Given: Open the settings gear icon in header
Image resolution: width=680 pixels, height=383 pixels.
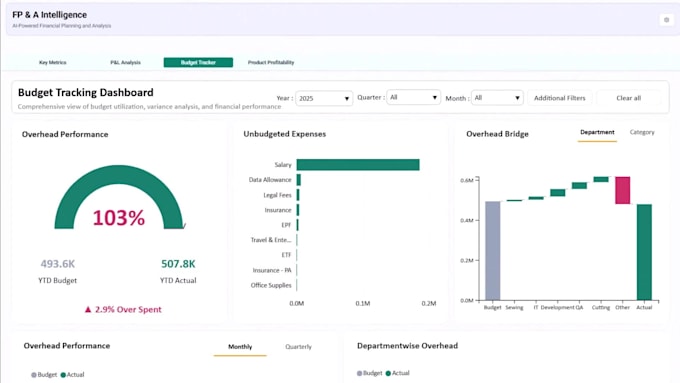Looking at the screenshot, I should point(667,20).
